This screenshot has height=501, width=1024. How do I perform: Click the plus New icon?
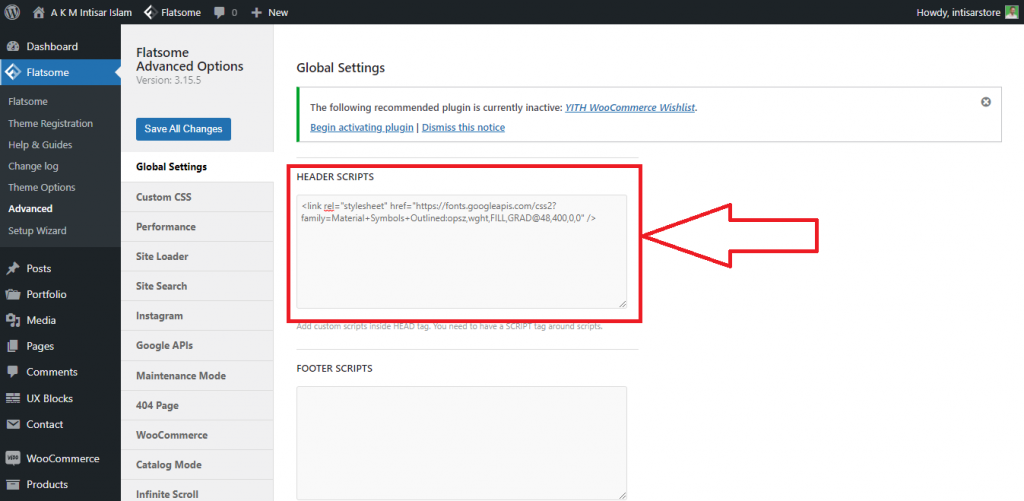[x=257, y=12]
